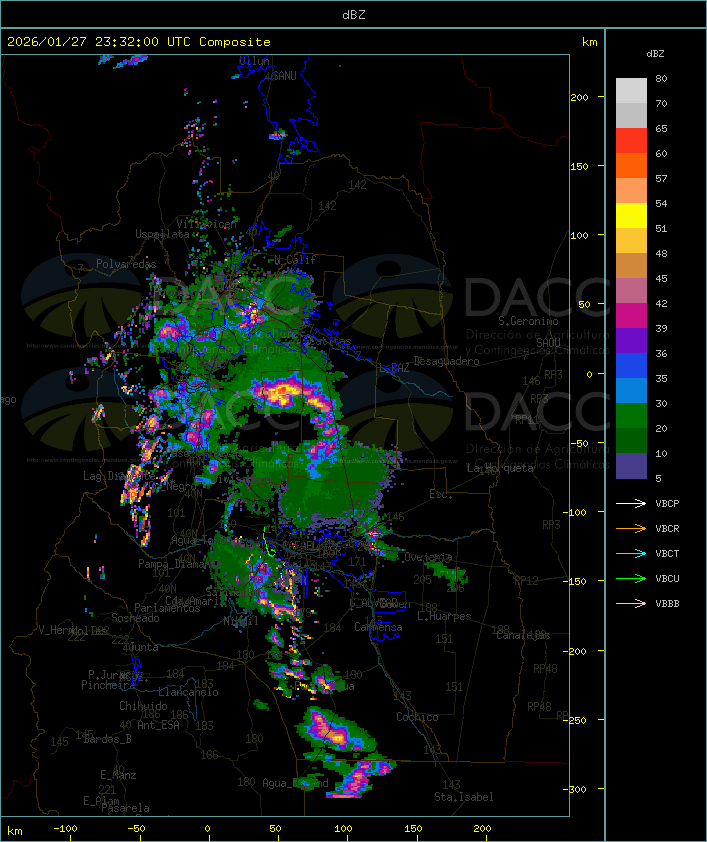Pick the dark blue 35-36 dBZ swatch
707x842 pixels.
631,366
